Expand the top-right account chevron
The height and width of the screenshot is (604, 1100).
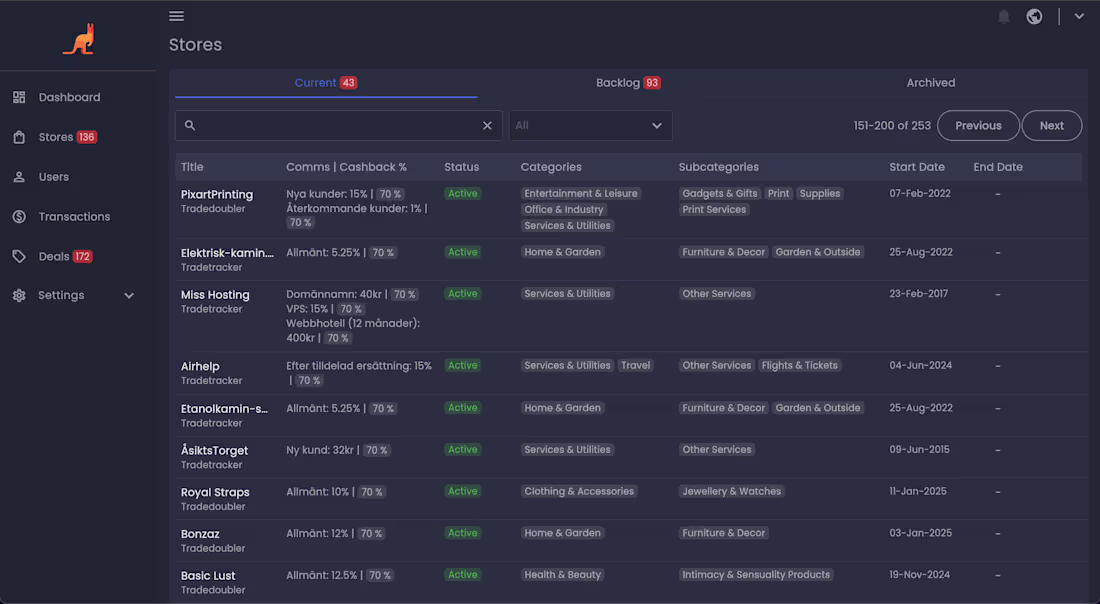point(1079,16)
